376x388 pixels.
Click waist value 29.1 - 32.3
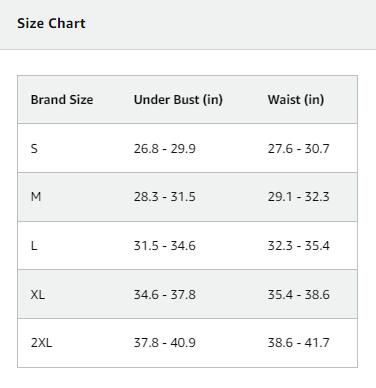click(x=298, y=197)
